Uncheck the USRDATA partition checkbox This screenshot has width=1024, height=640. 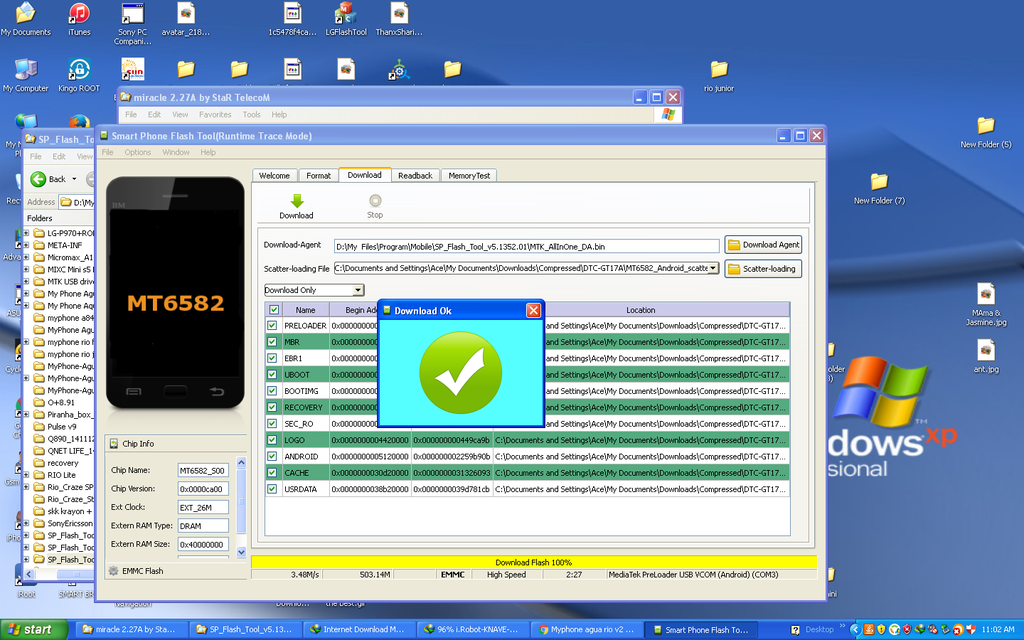[x=272, y=488]
